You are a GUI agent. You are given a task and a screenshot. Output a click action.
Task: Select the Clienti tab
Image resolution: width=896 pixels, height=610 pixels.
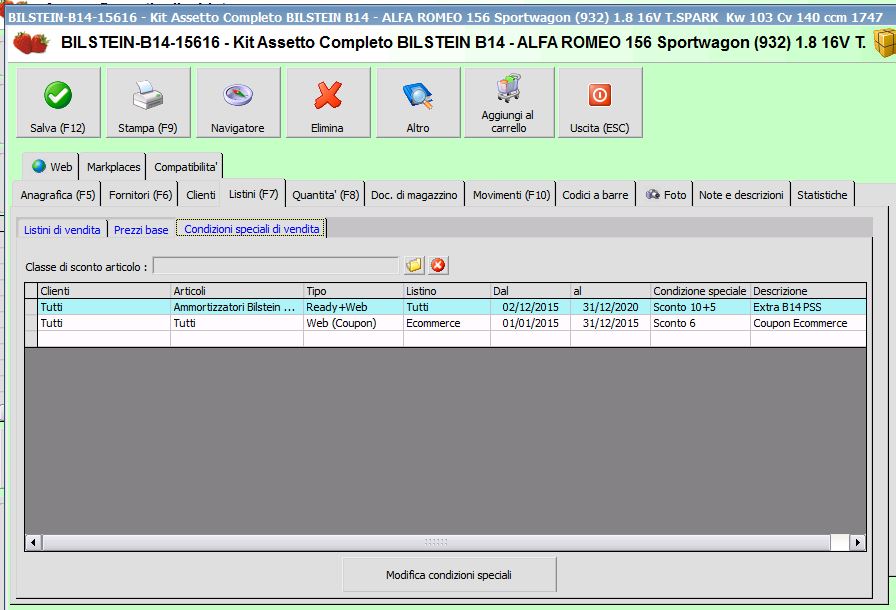coord(201,195)
